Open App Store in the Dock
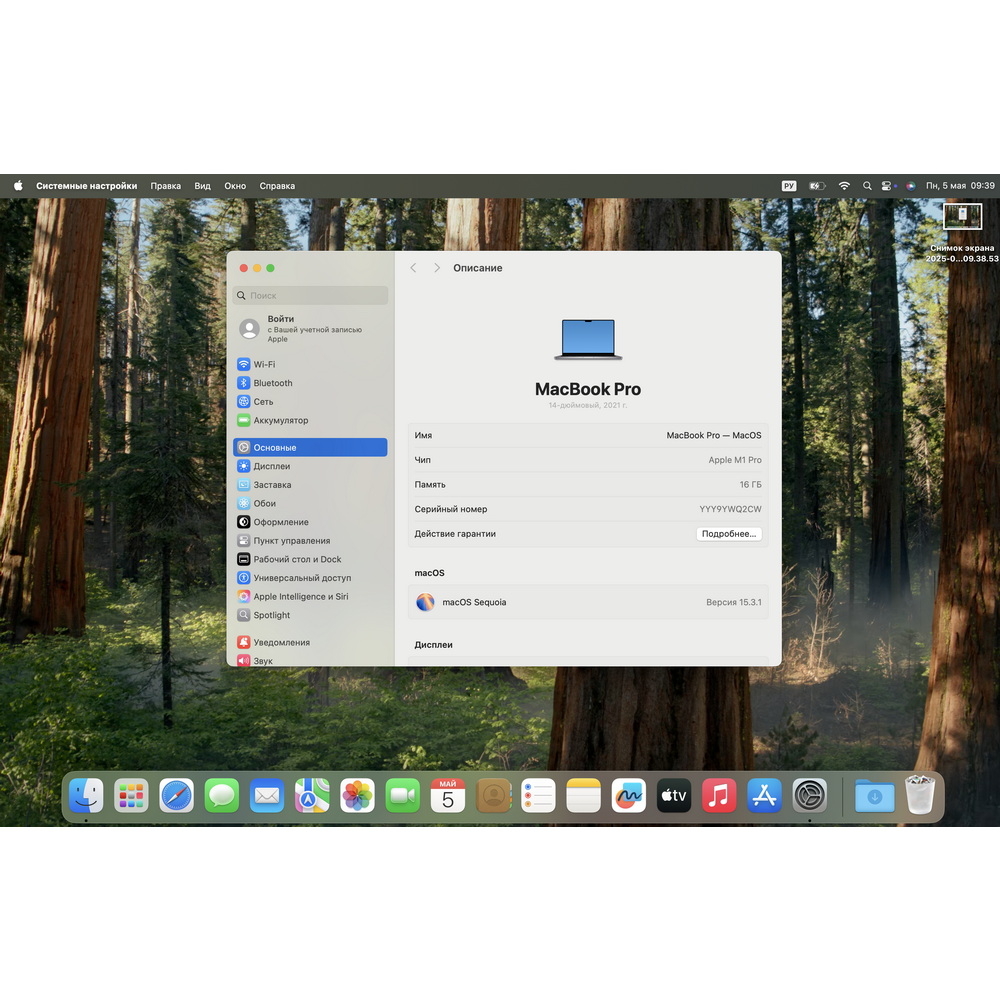Screen dimensions: 1000x1000 [765, 795]
